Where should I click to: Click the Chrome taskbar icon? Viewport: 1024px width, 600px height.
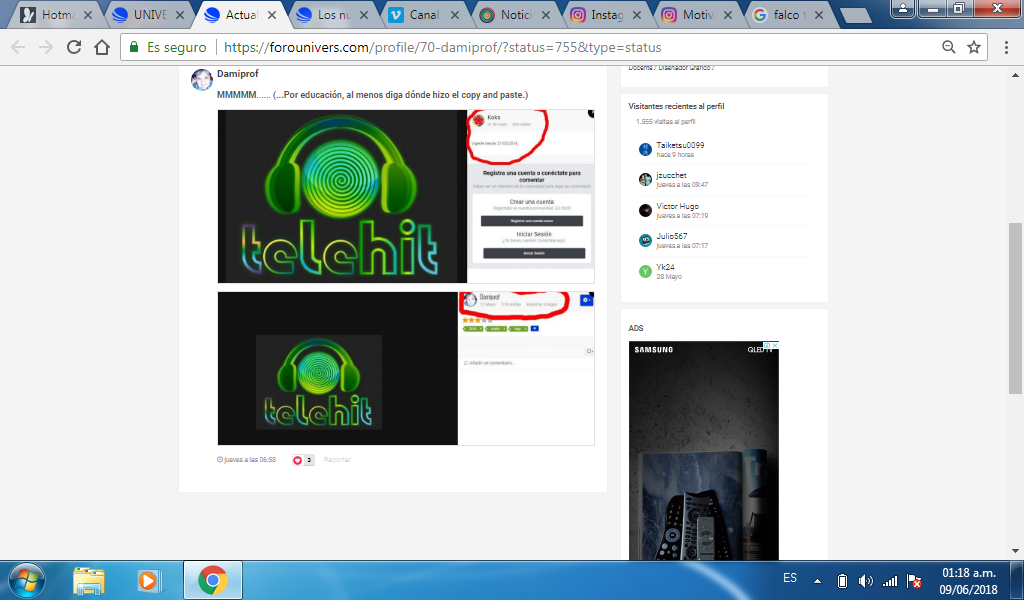pos(212,580)
